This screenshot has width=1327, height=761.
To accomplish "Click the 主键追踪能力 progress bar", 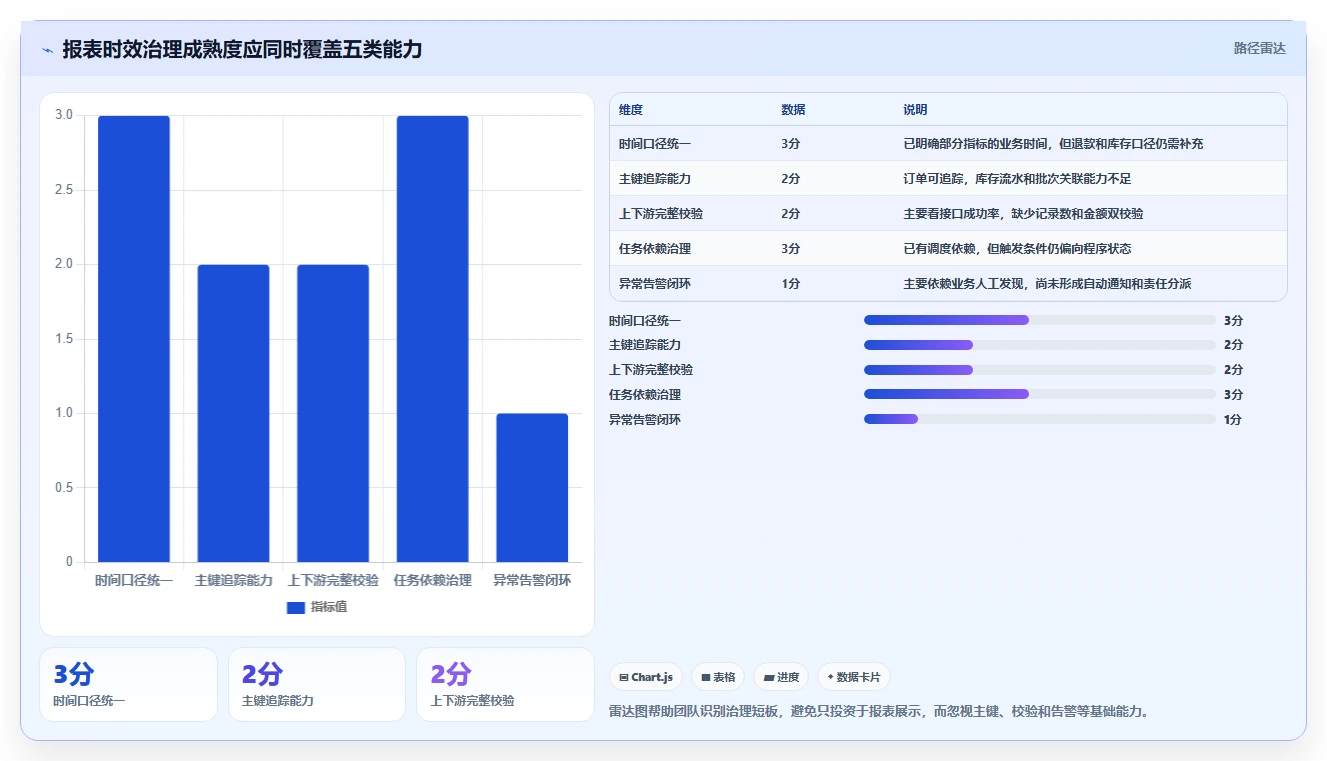I will click(1040, 345).
